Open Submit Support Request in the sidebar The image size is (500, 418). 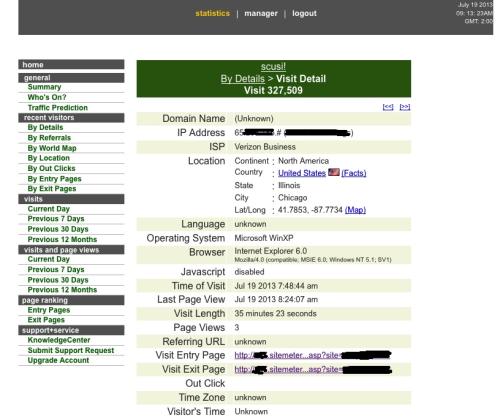[71, 350]
